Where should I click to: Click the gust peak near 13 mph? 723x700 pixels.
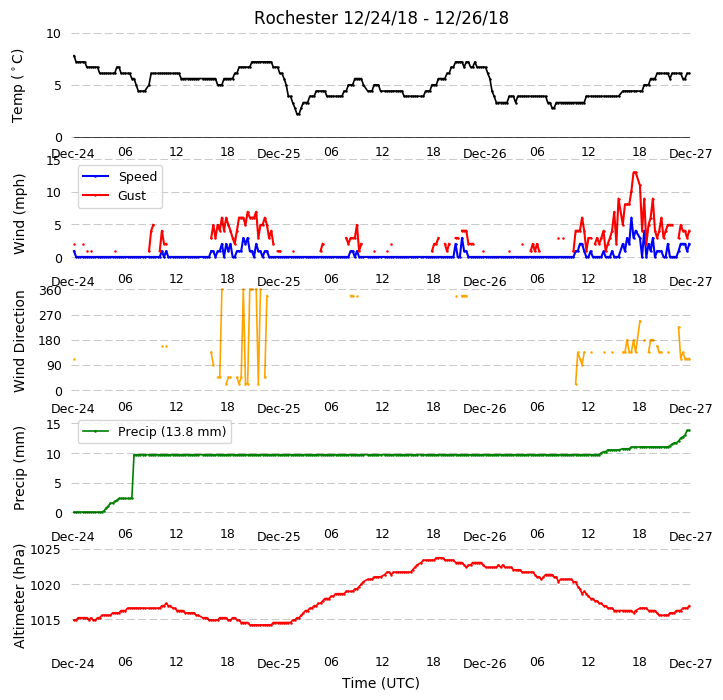point(635,173)
